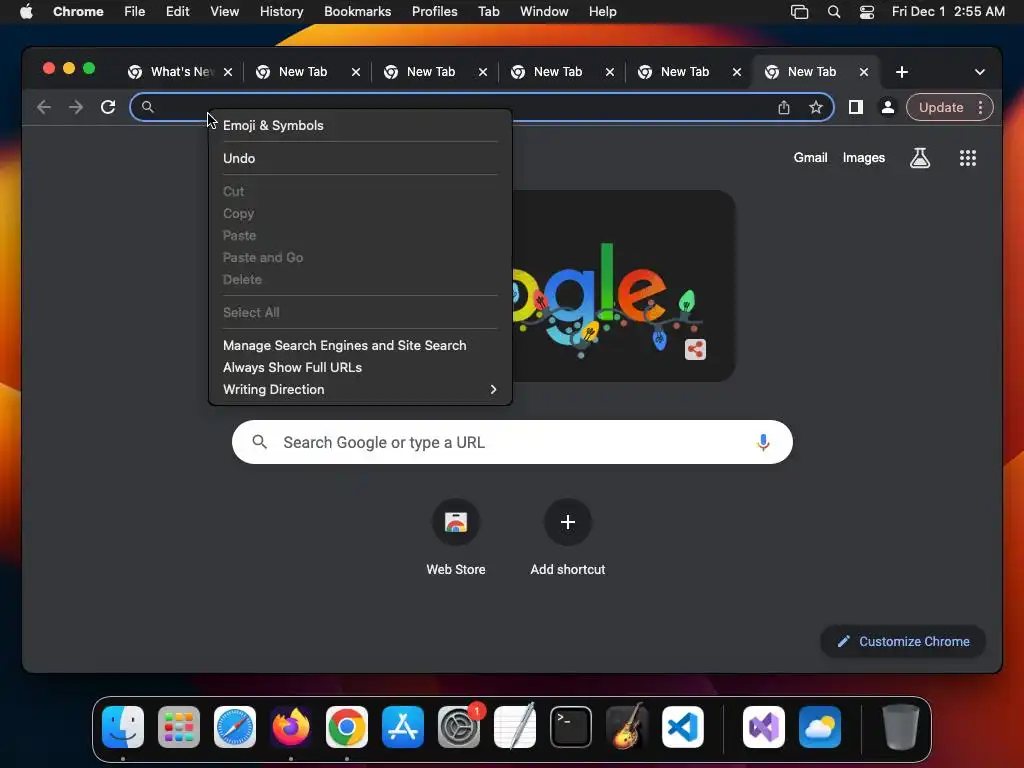Open the Images link
Screen dimensions: 1024x768
coord(863,157)
